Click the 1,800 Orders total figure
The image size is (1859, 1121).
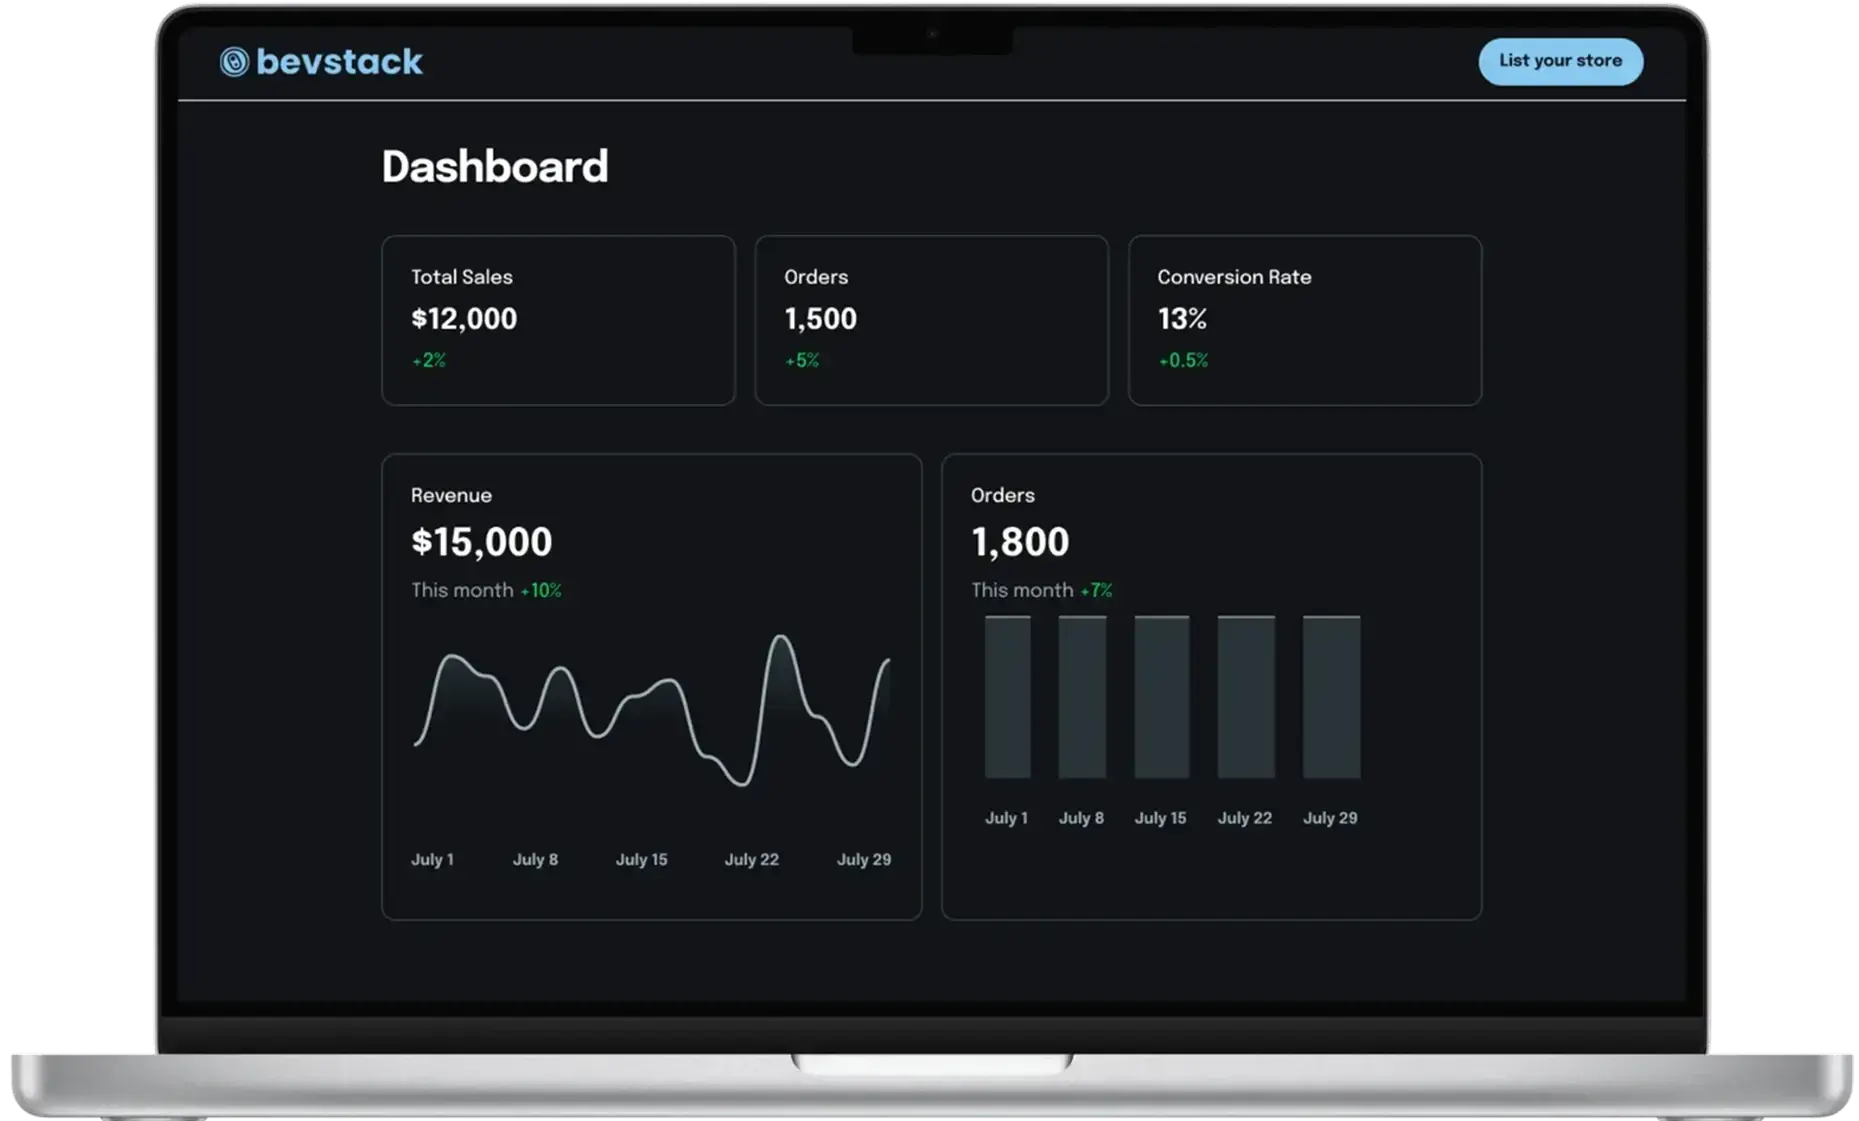[1020, 541]
